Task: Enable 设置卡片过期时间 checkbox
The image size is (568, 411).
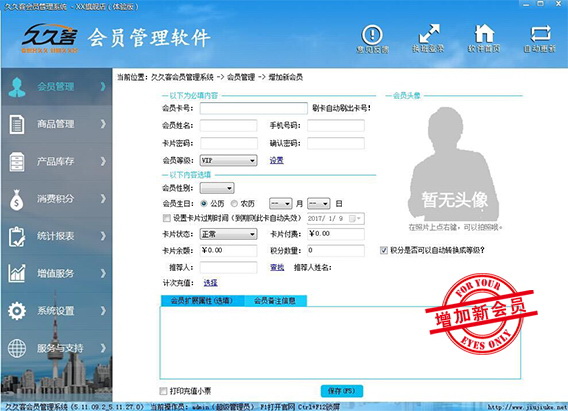Action: 167,218
